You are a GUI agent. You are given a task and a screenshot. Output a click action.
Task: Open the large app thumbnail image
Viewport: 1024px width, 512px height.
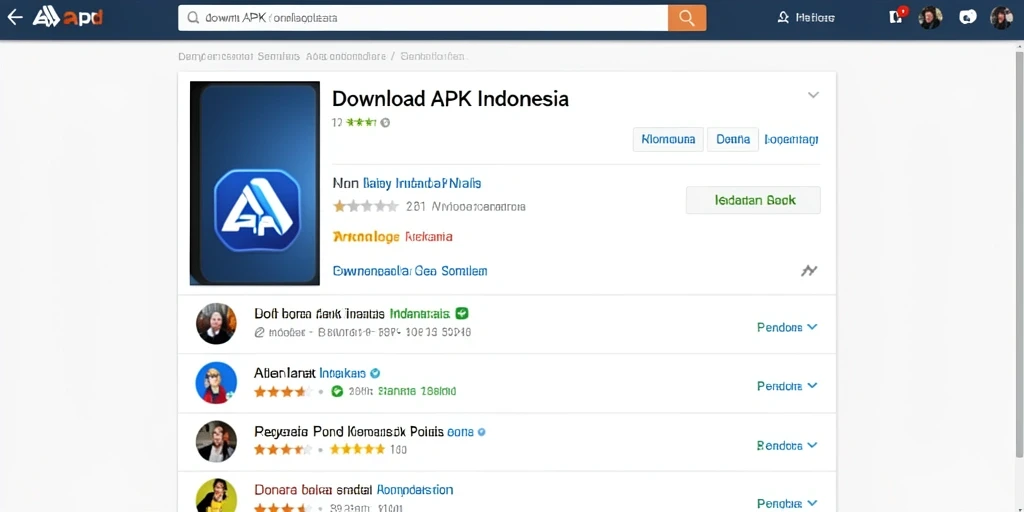click(x=255, y=183)
